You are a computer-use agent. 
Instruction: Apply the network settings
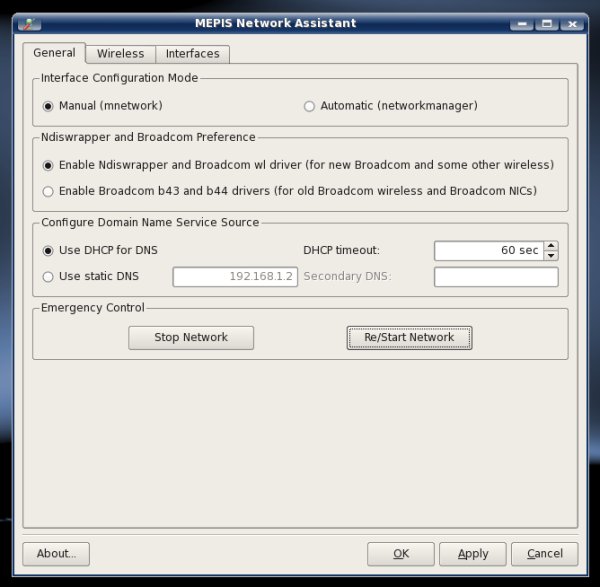473,554
